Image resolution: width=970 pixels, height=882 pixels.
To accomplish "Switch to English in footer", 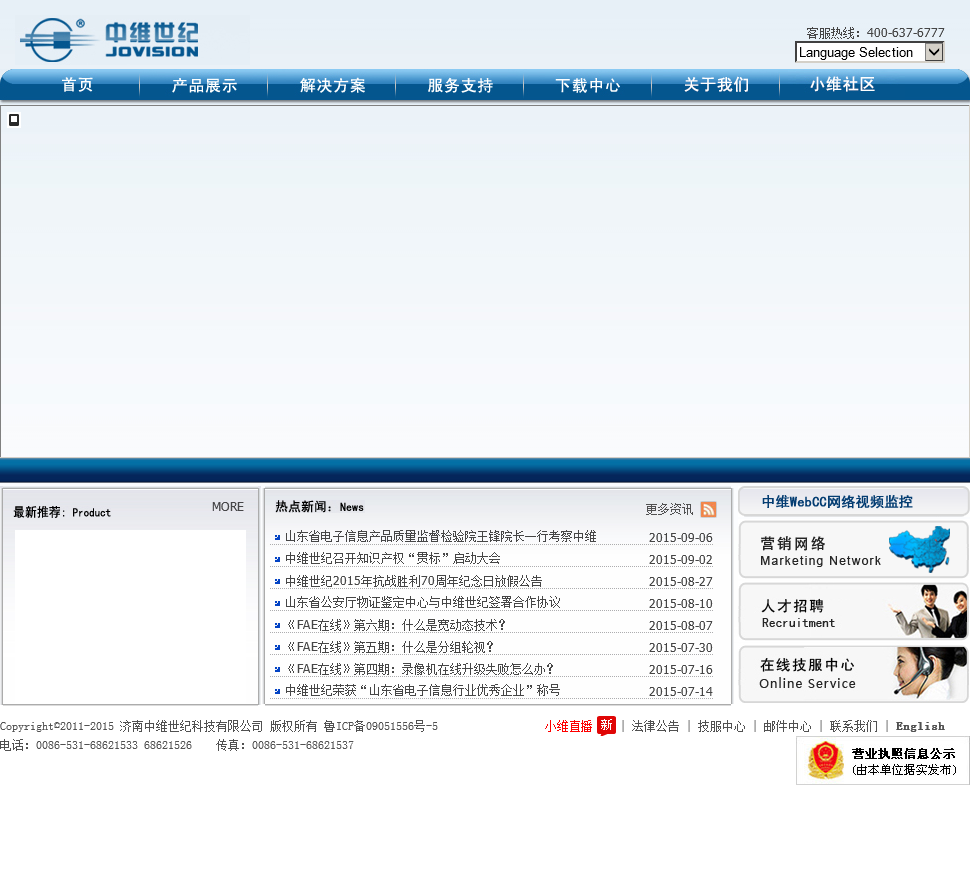I will coord(920,726).
